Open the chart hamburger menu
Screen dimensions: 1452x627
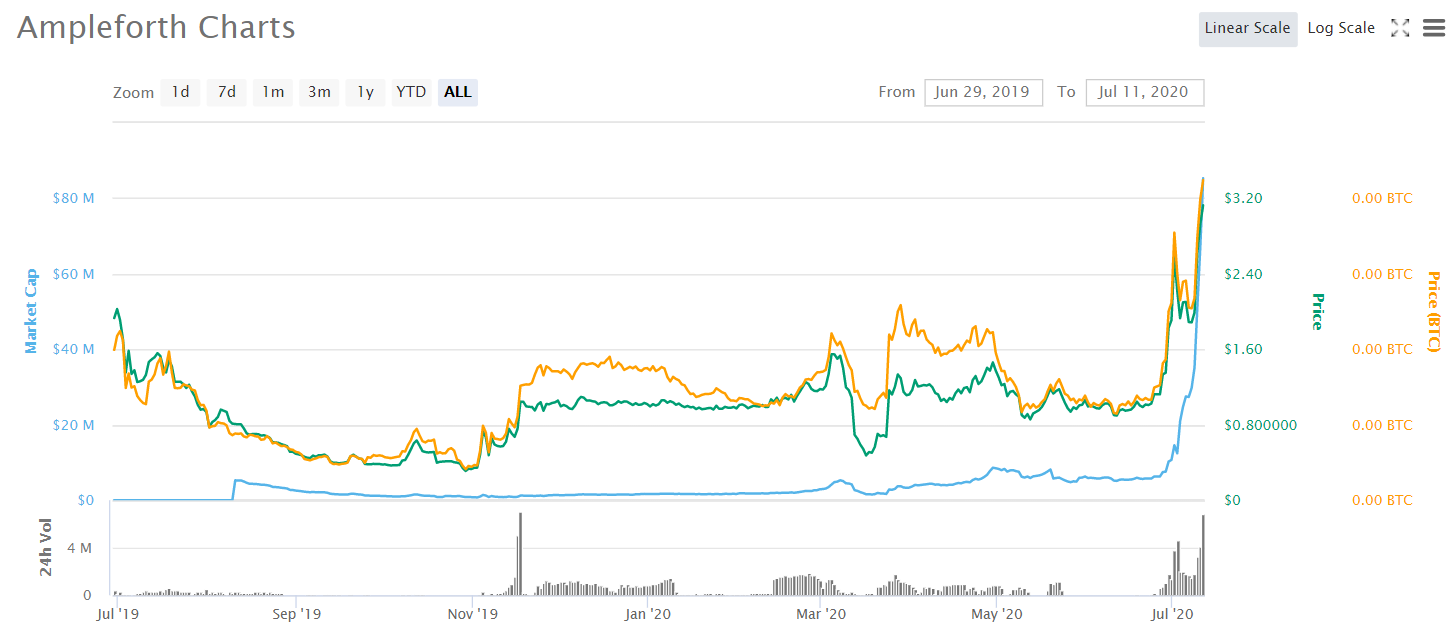1434,28
